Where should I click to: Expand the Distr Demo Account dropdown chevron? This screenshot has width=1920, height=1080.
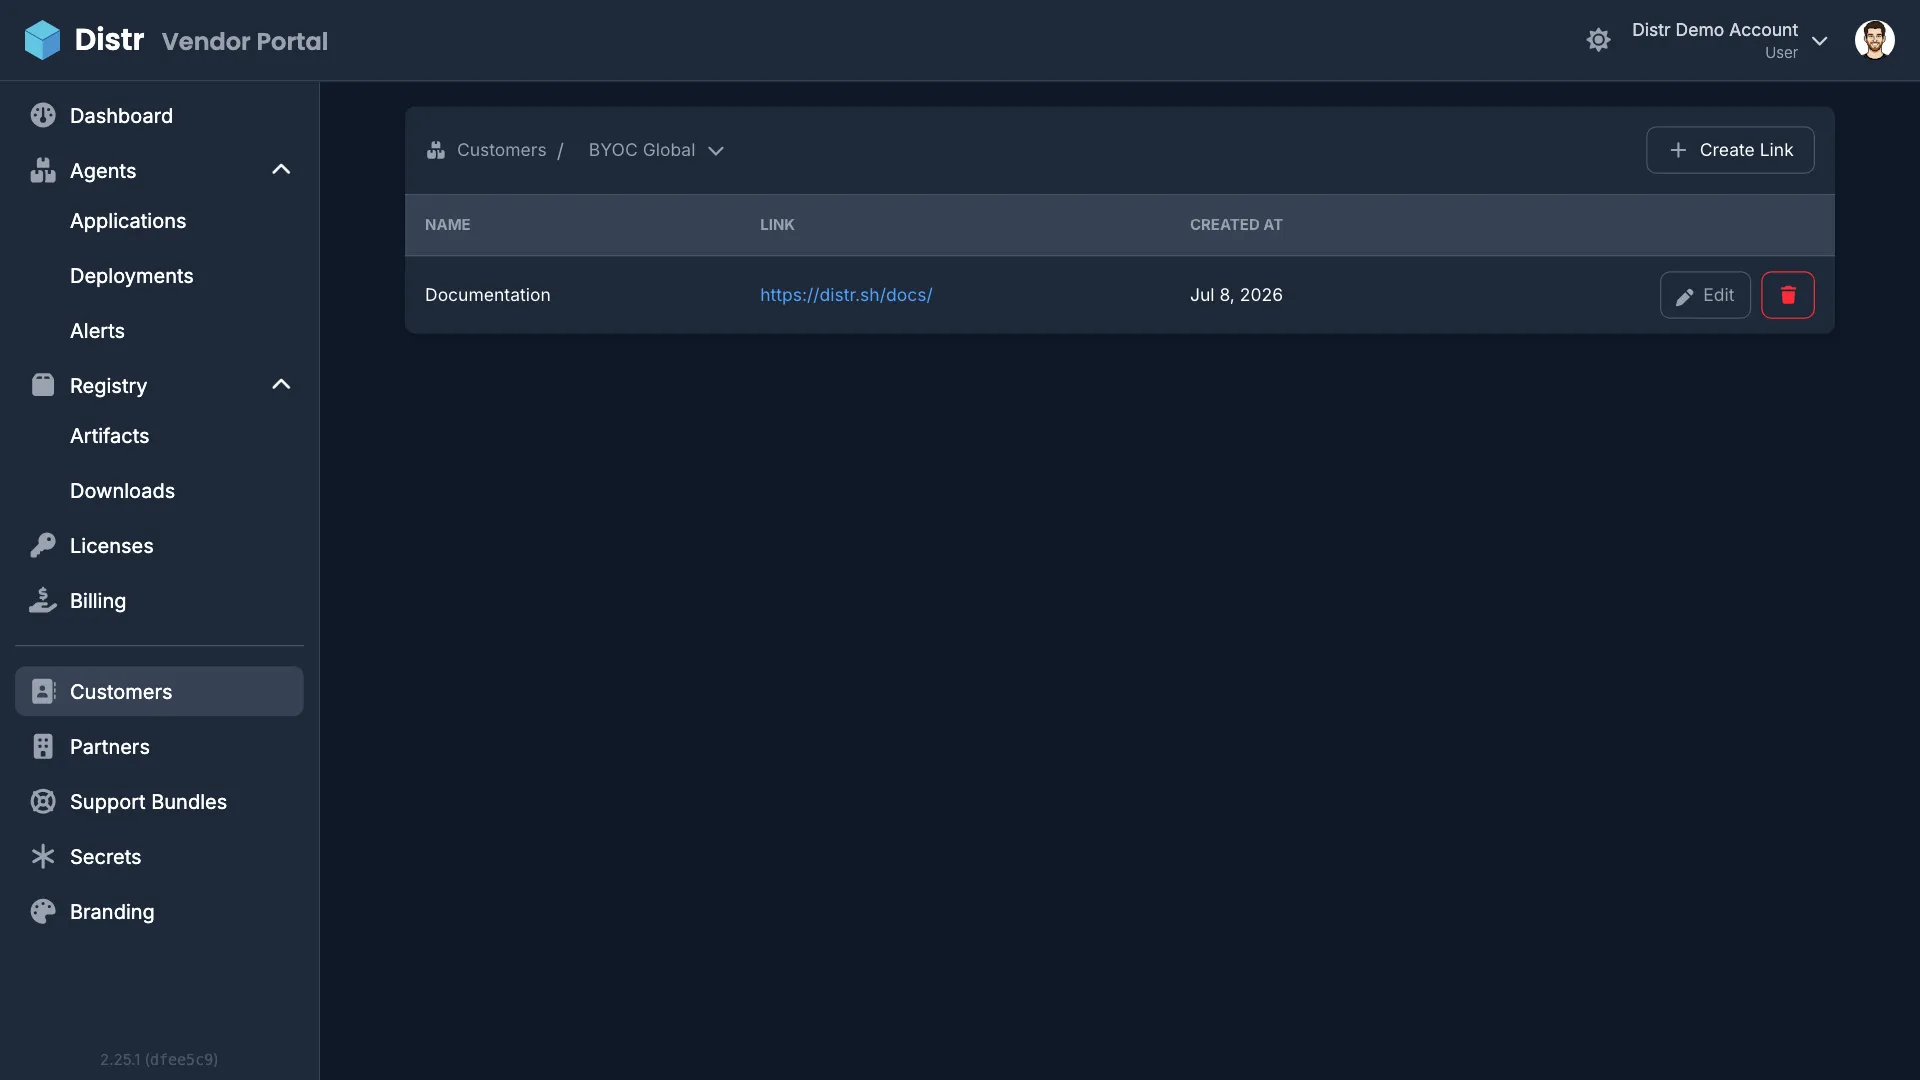1820,41
